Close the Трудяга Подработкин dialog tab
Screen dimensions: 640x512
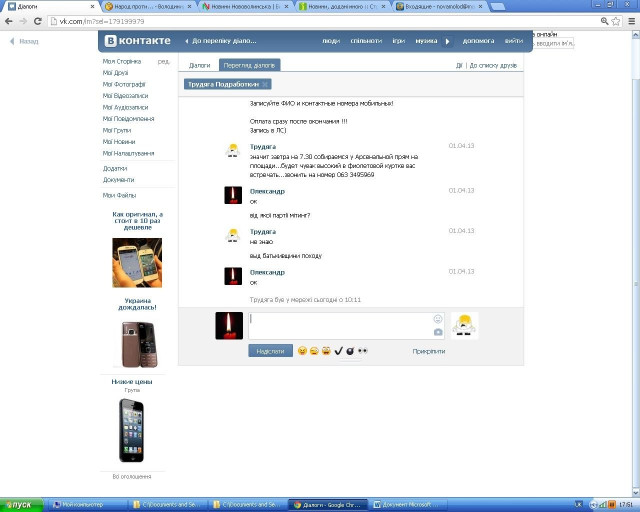click(267, 85)
